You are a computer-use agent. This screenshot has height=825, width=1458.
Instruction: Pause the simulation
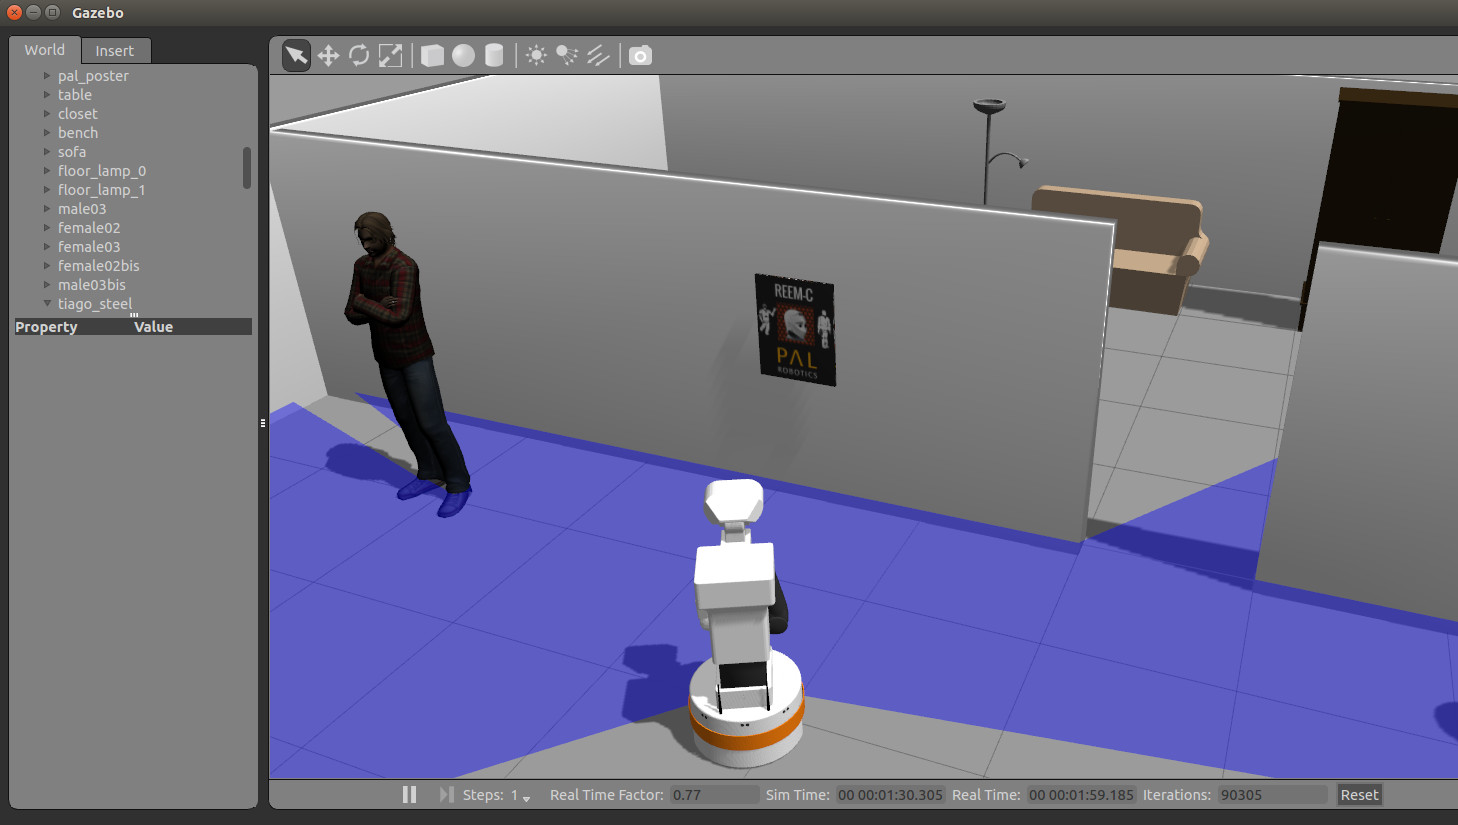pos(409,794)
